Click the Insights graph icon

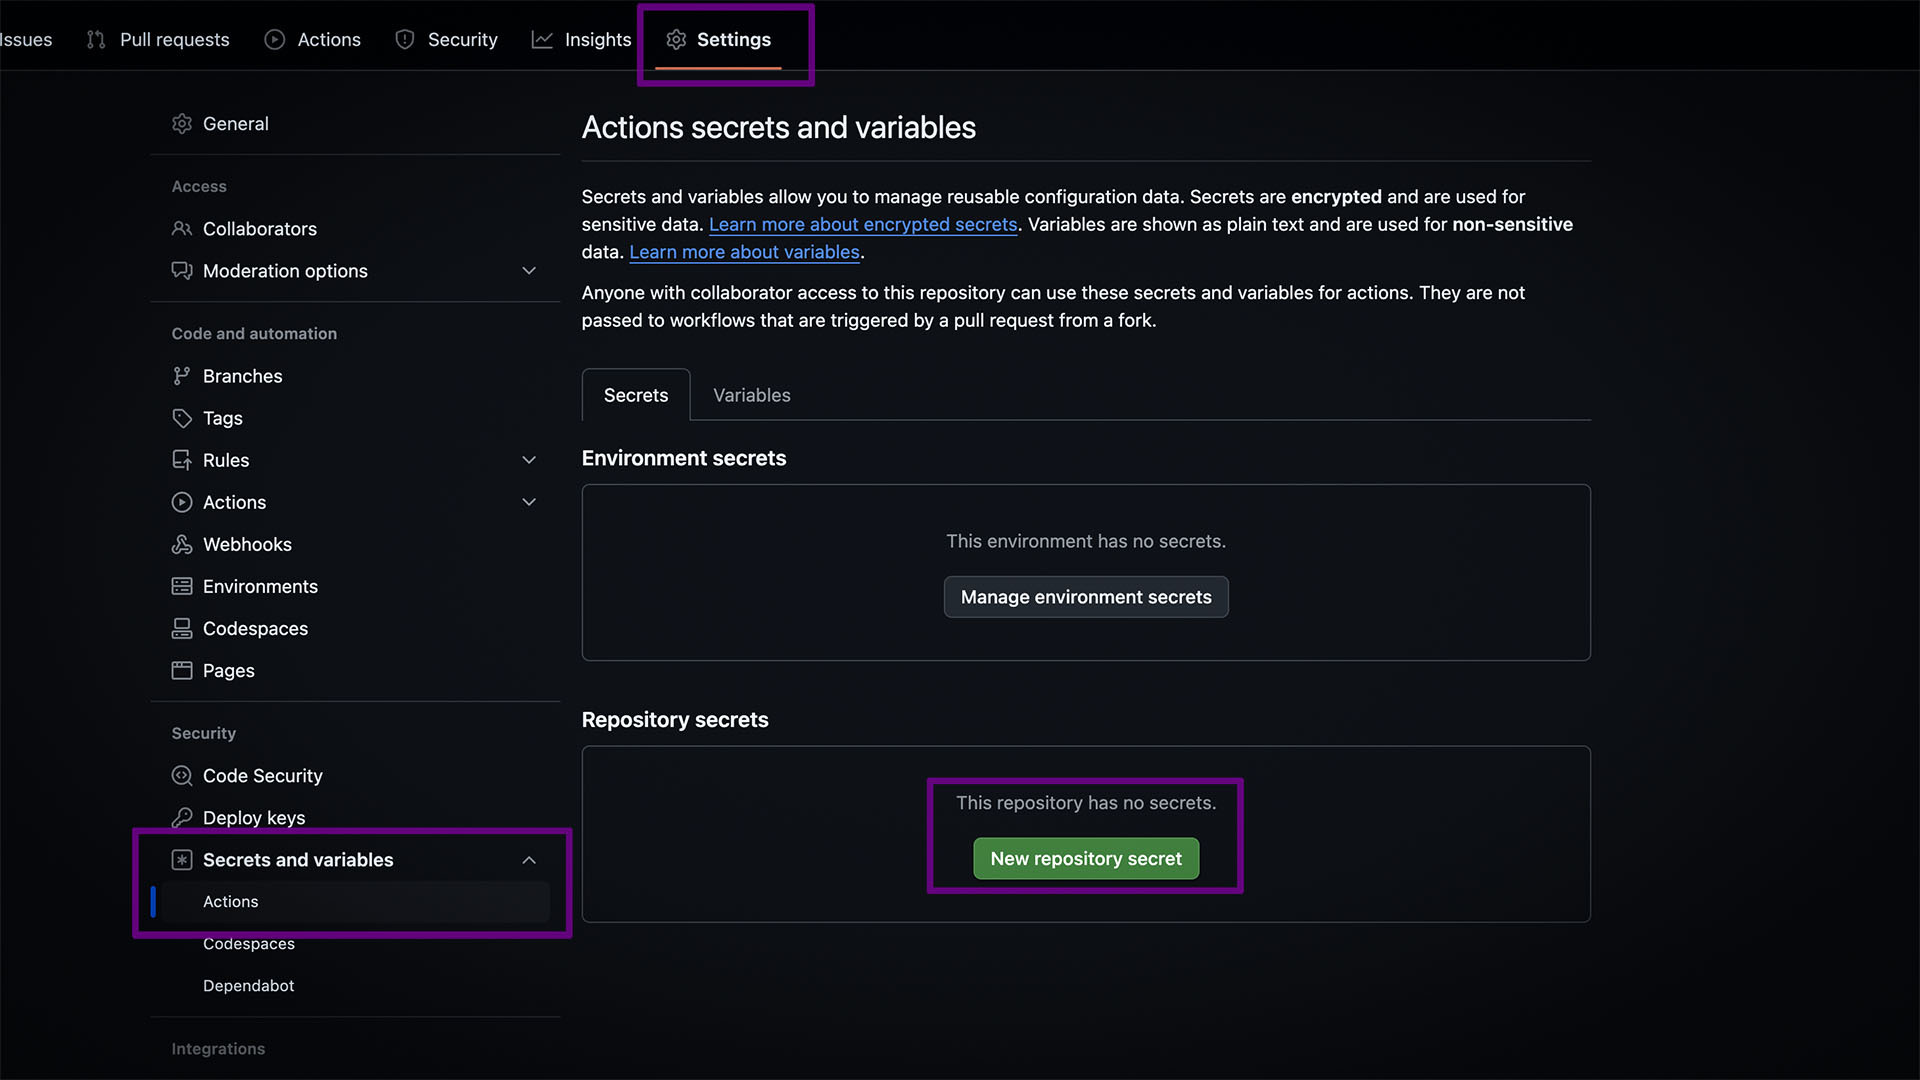[x=541, y=39]
